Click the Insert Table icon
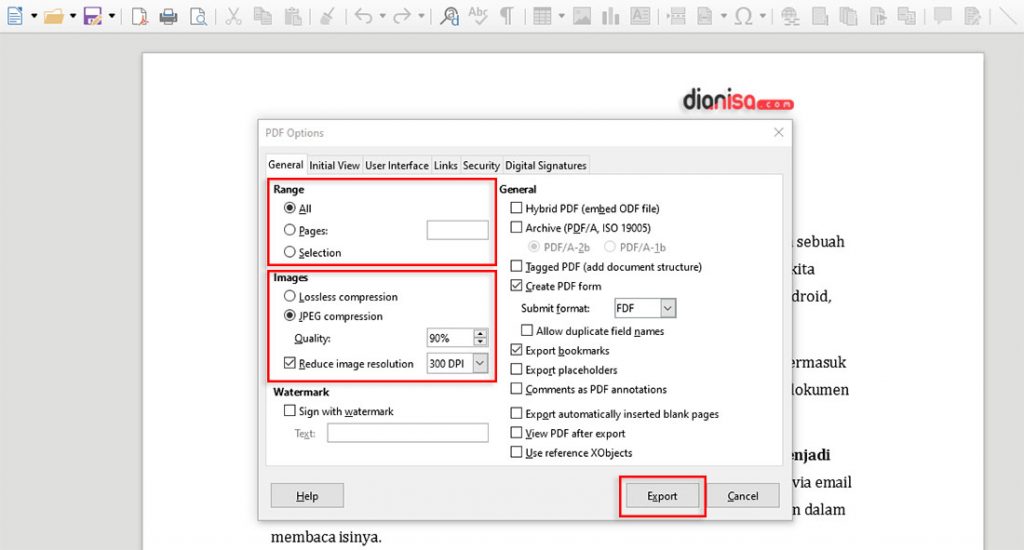The height and width of the screenshot is (550, 1024). click(542, 15)
